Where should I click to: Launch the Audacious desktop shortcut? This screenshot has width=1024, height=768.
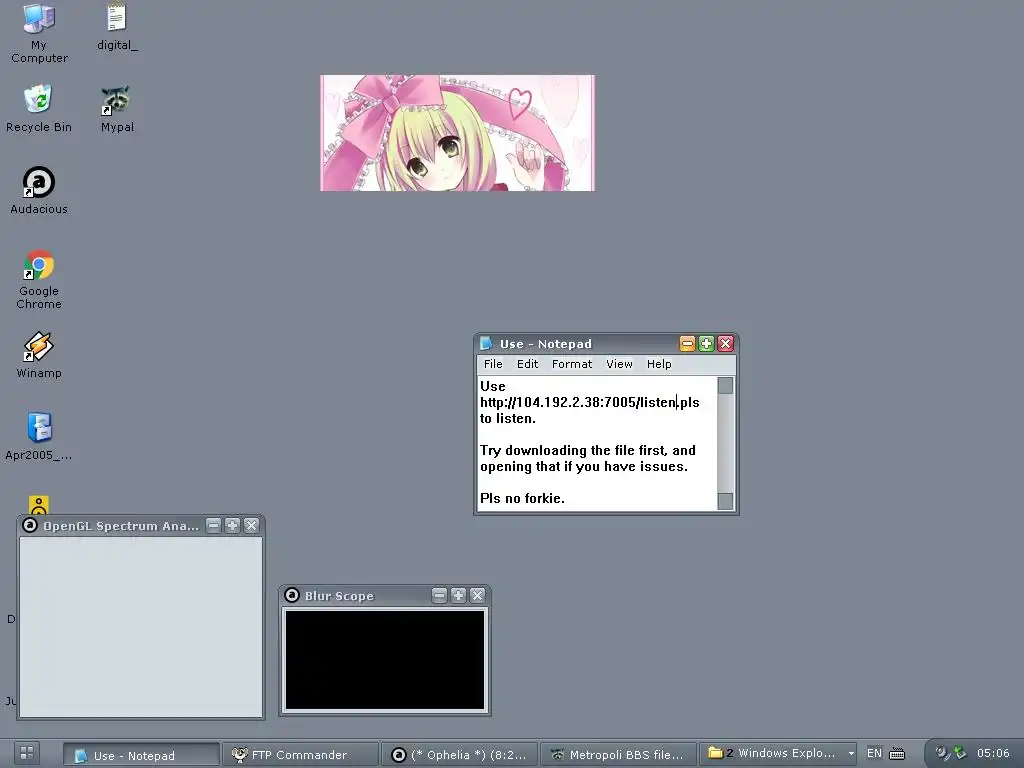coord(39,191)
